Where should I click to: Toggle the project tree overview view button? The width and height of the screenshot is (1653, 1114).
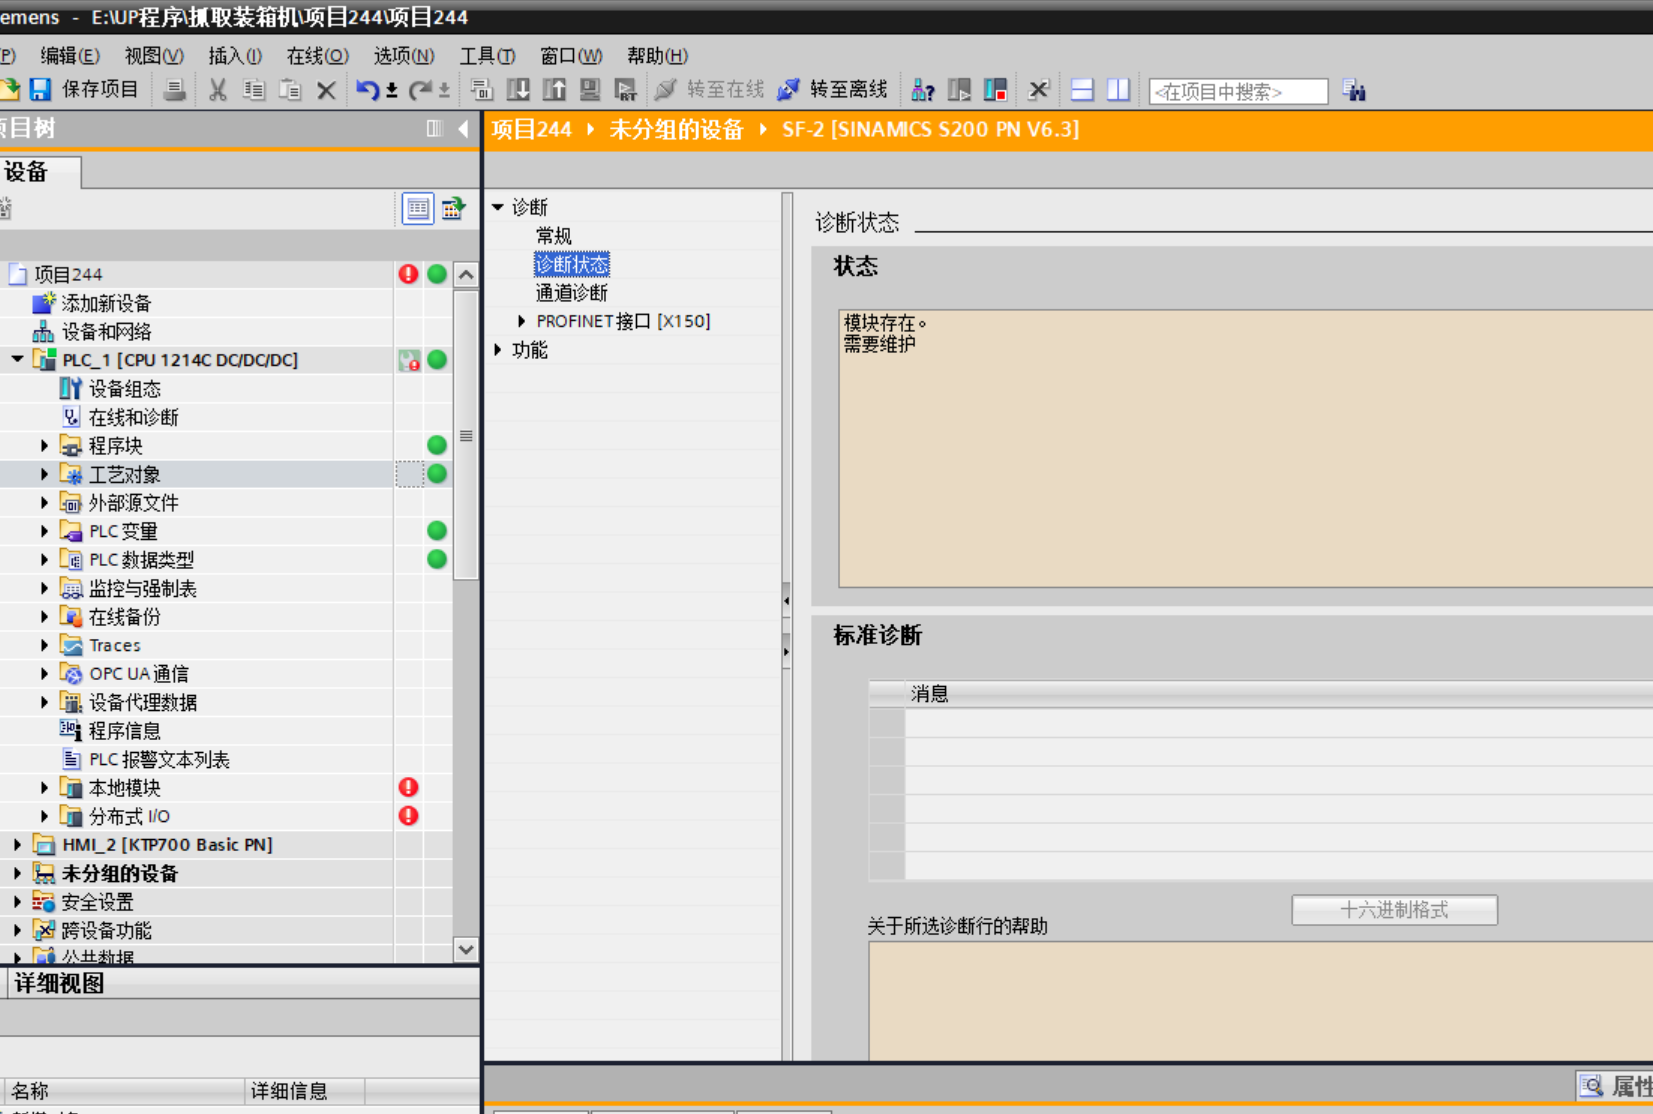(418, 208)
